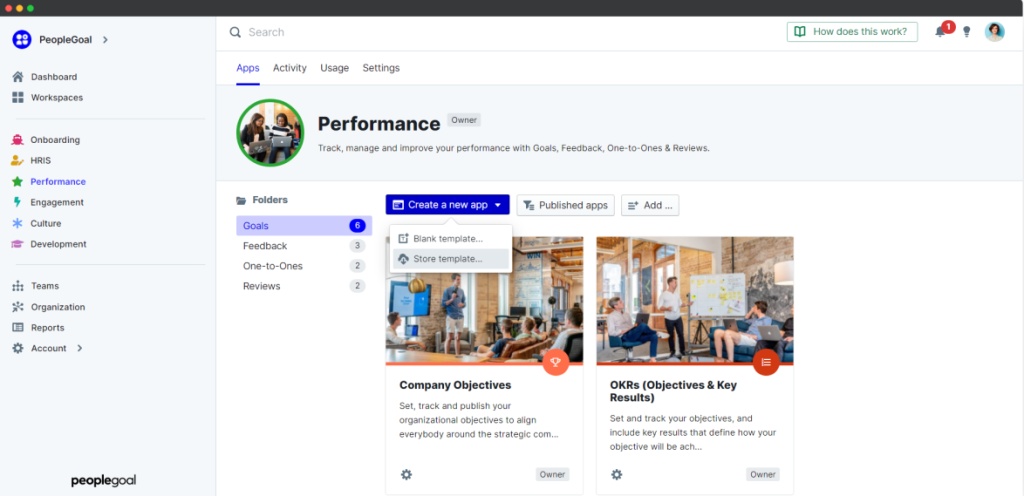The image size is (1024, 496).
Task: Click the Add ... button
Action: click(x=650, y=205)
